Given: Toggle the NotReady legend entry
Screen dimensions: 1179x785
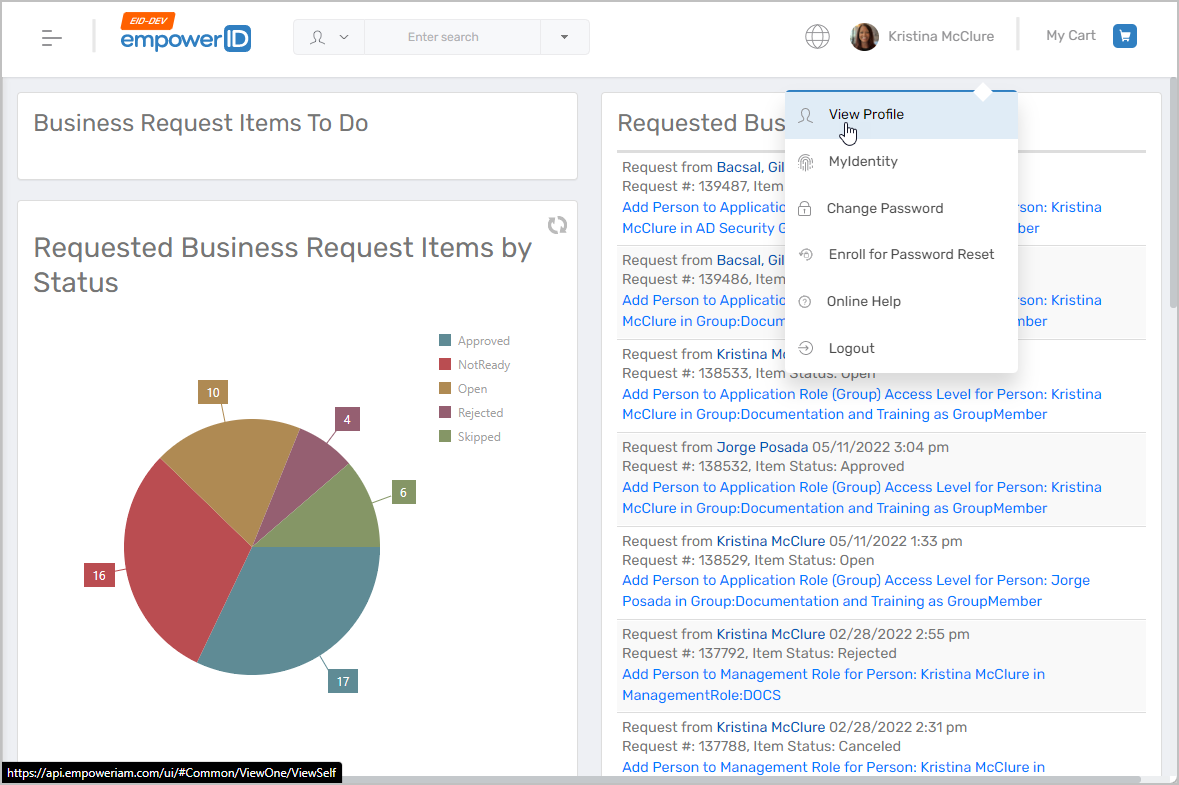Looking at the screenshot, I should [x=483, y=365].
